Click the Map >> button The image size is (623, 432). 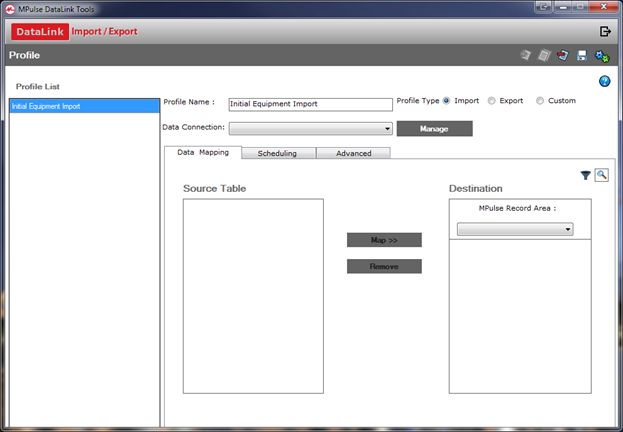[x=384, y=240]
